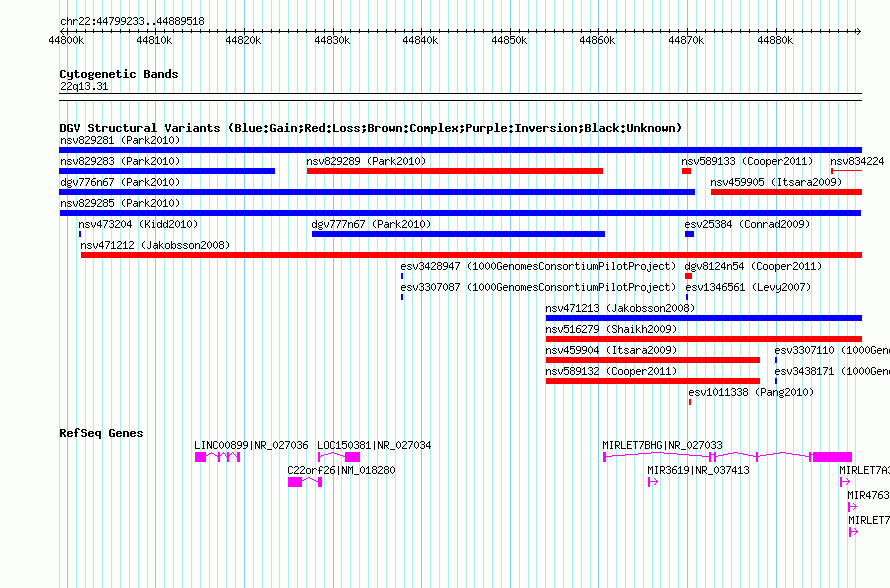Click the red nsv829289 (Park2010) loss bar
Screen dimensions: 890x588
pyautogui.click(x=455, y=171)
